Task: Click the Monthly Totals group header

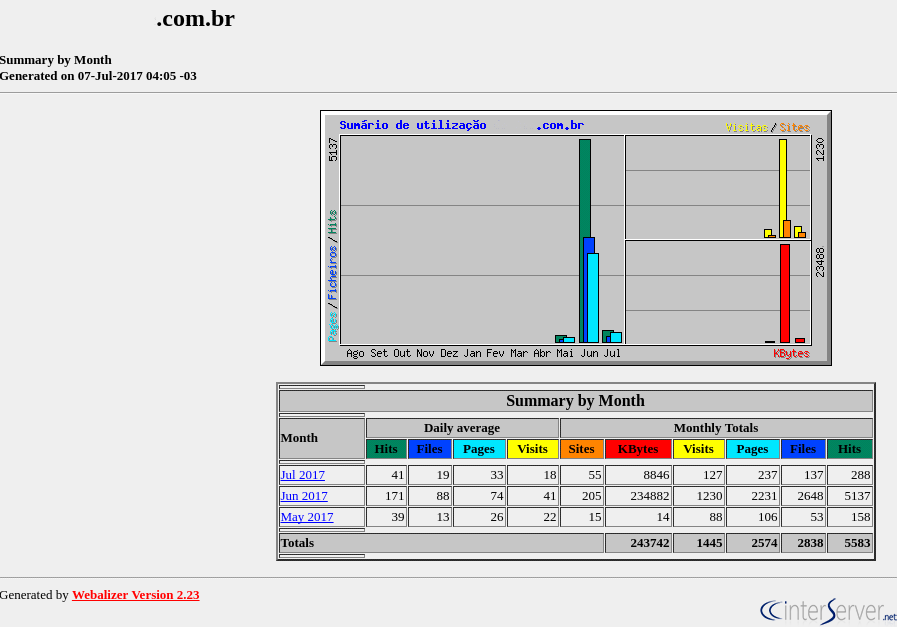Action: point(716,428)
